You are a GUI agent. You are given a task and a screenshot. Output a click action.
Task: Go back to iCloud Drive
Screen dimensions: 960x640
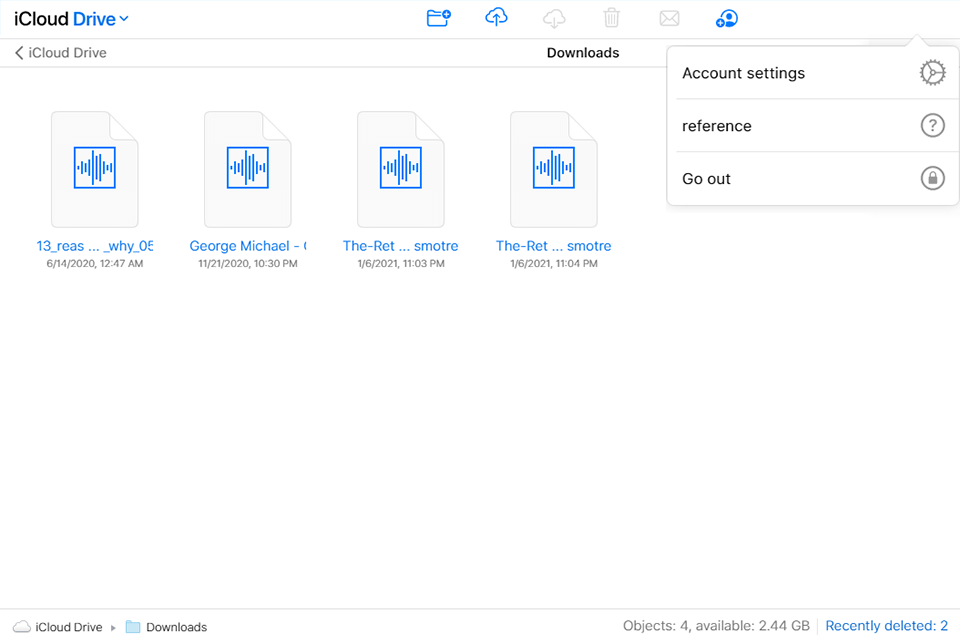coord(61,53)
